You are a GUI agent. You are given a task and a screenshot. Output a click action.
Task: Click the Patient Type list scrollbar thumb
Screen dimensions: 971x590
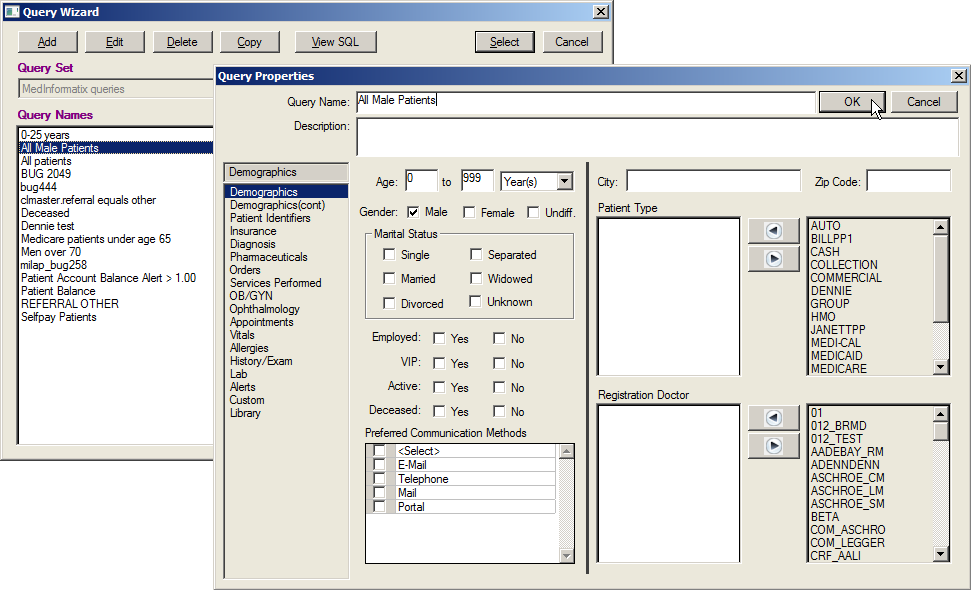pyautogui.click(x=941, y=279)
